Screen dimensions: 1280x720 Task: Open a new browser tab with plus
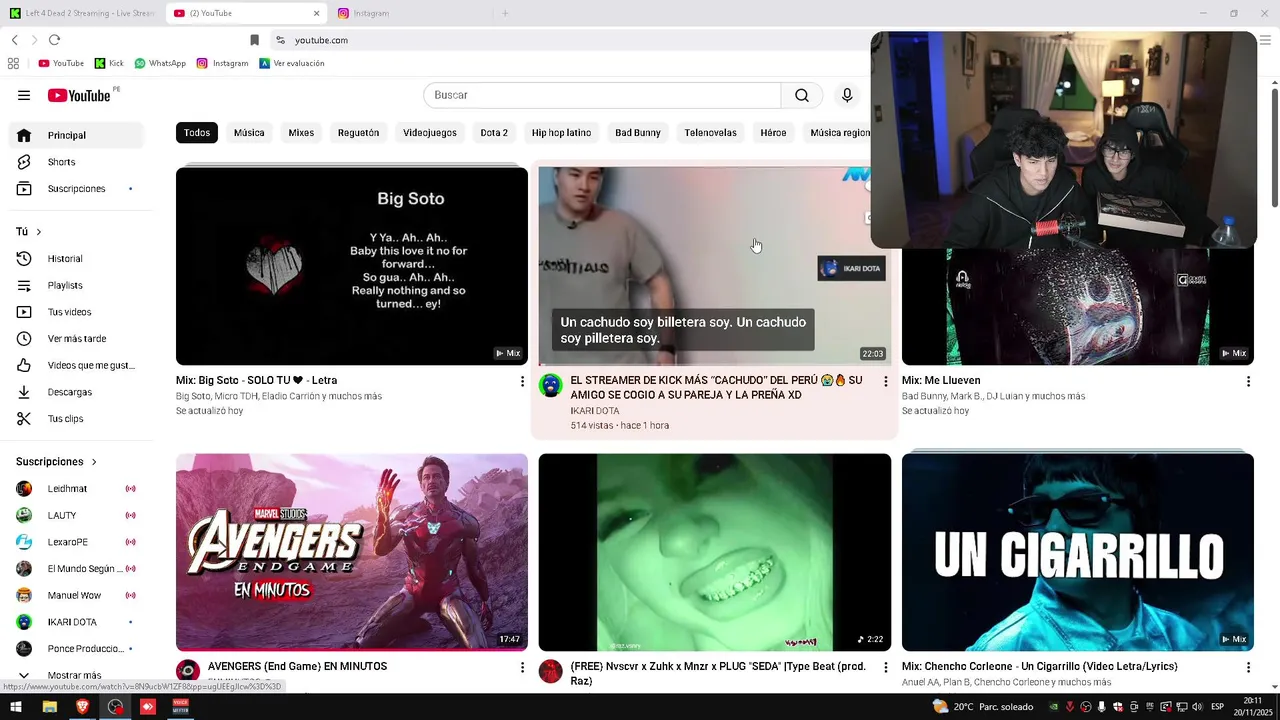point(505,13)
